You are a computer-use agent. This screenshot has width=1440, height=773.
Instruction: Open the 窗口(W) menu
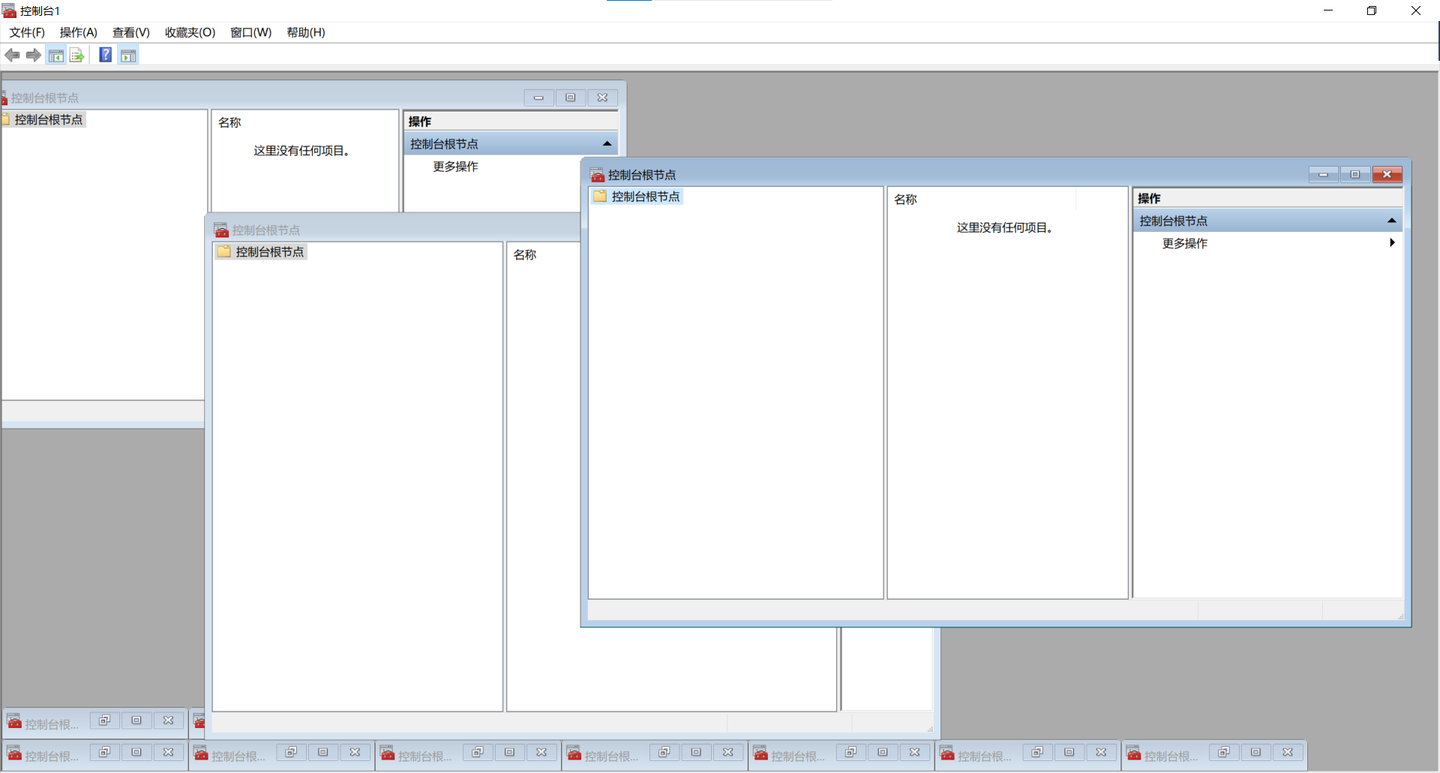250,32
